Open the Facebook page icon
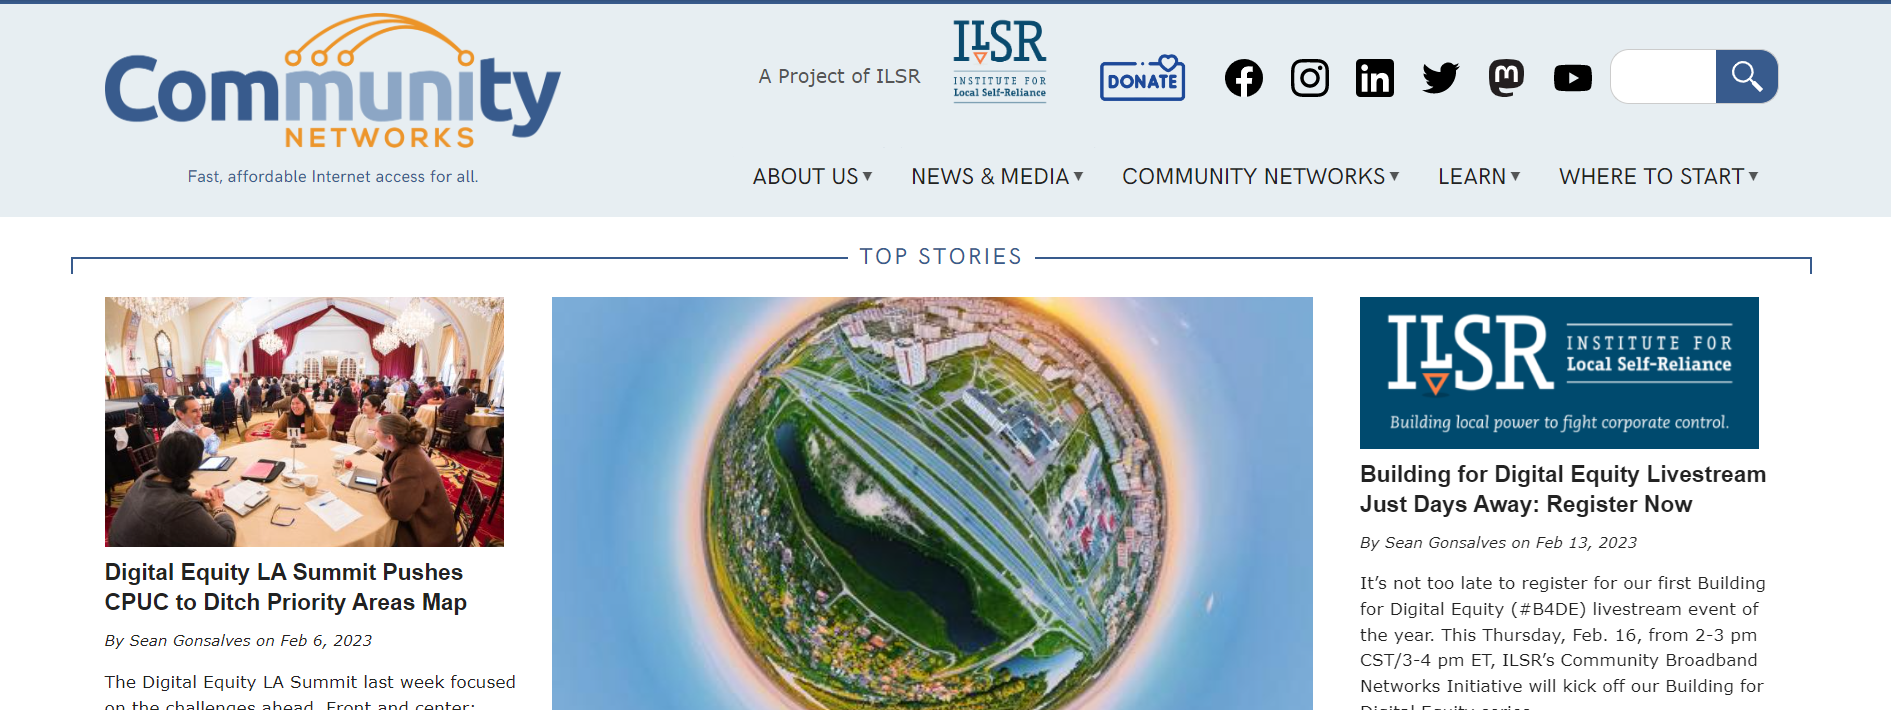 pyautogui.click(x=1243, y=78)
